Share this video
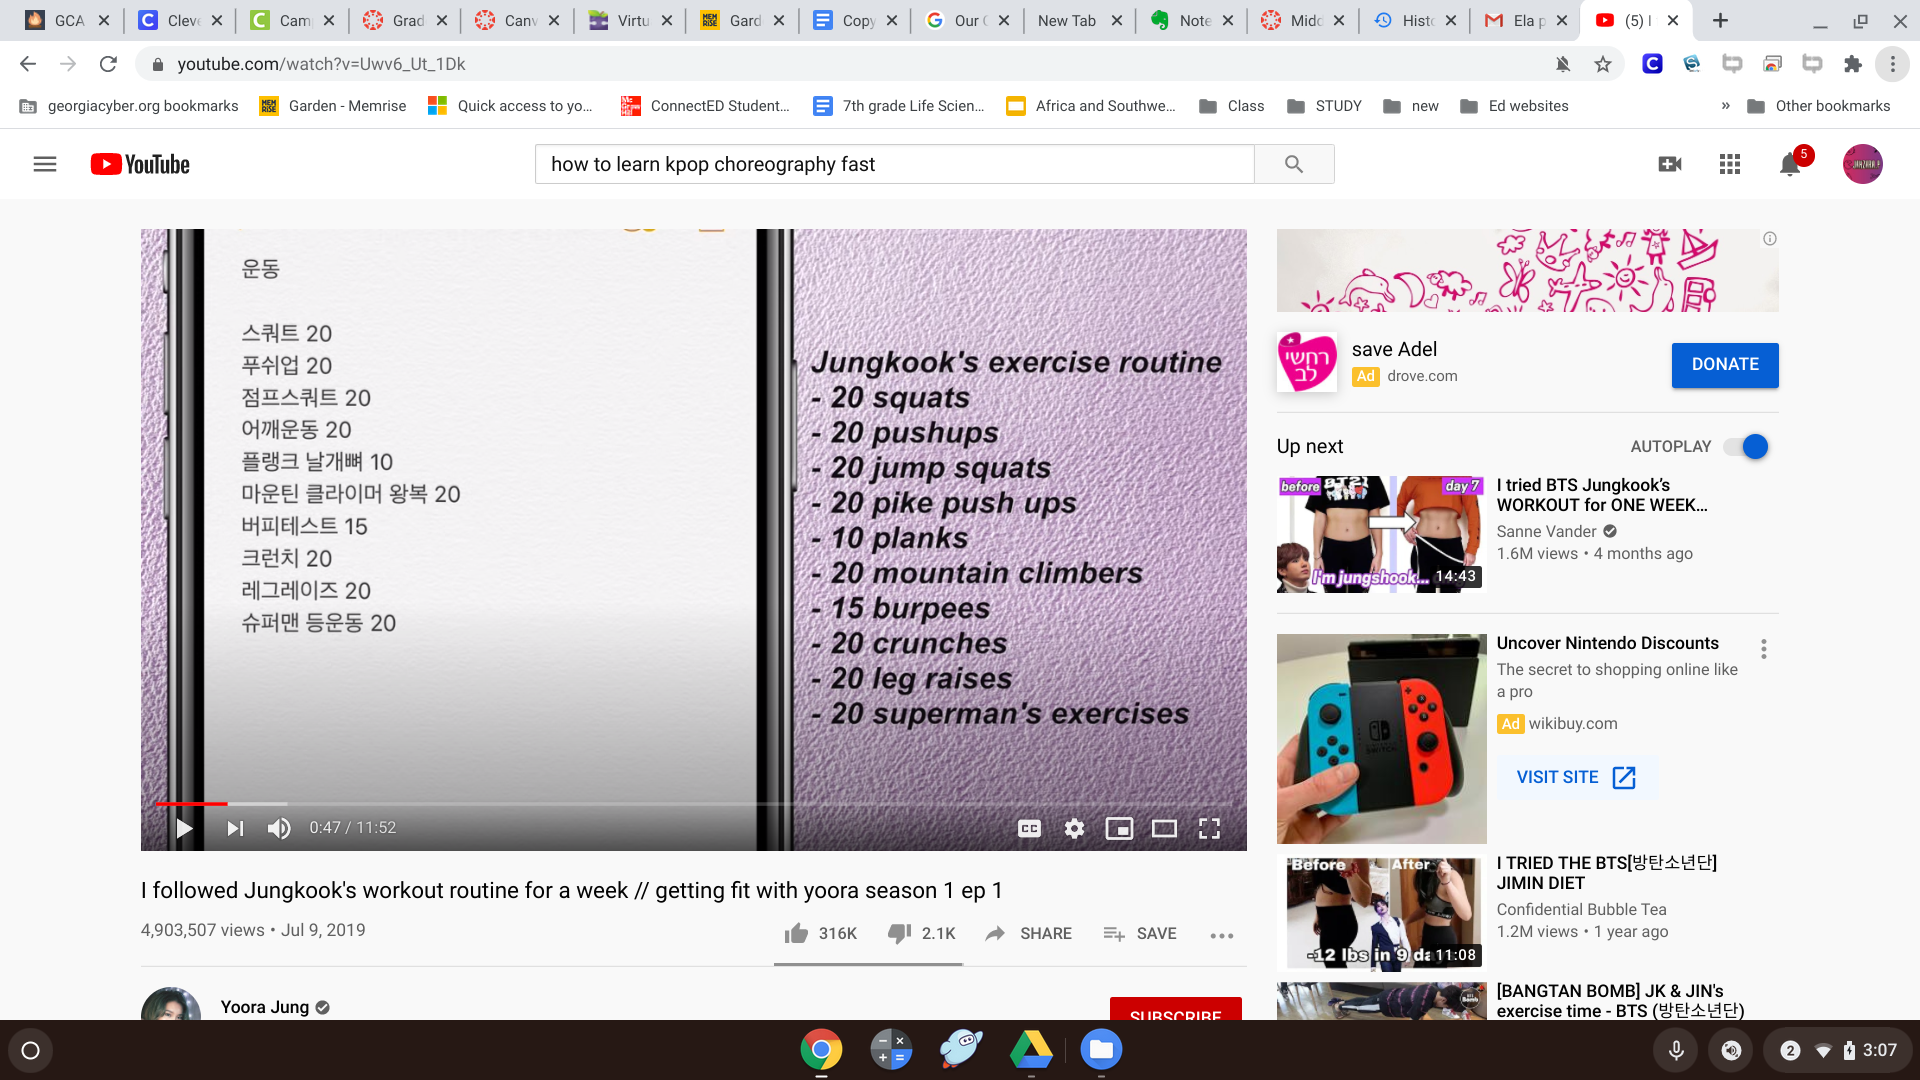This screenshot has width=1920, height=1080. (1028, 933)
